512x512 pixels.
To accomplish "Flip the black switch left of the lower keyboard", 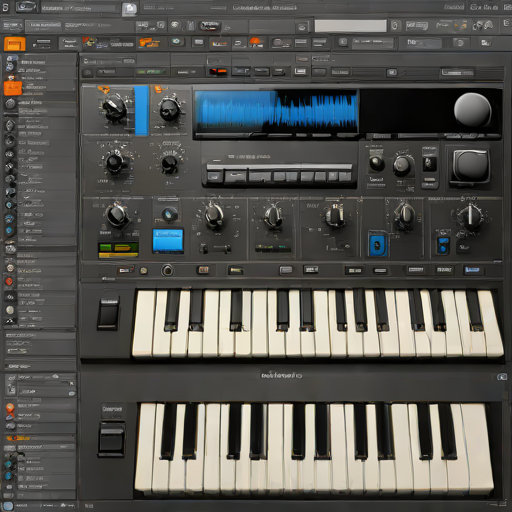I will click(112, 439).
